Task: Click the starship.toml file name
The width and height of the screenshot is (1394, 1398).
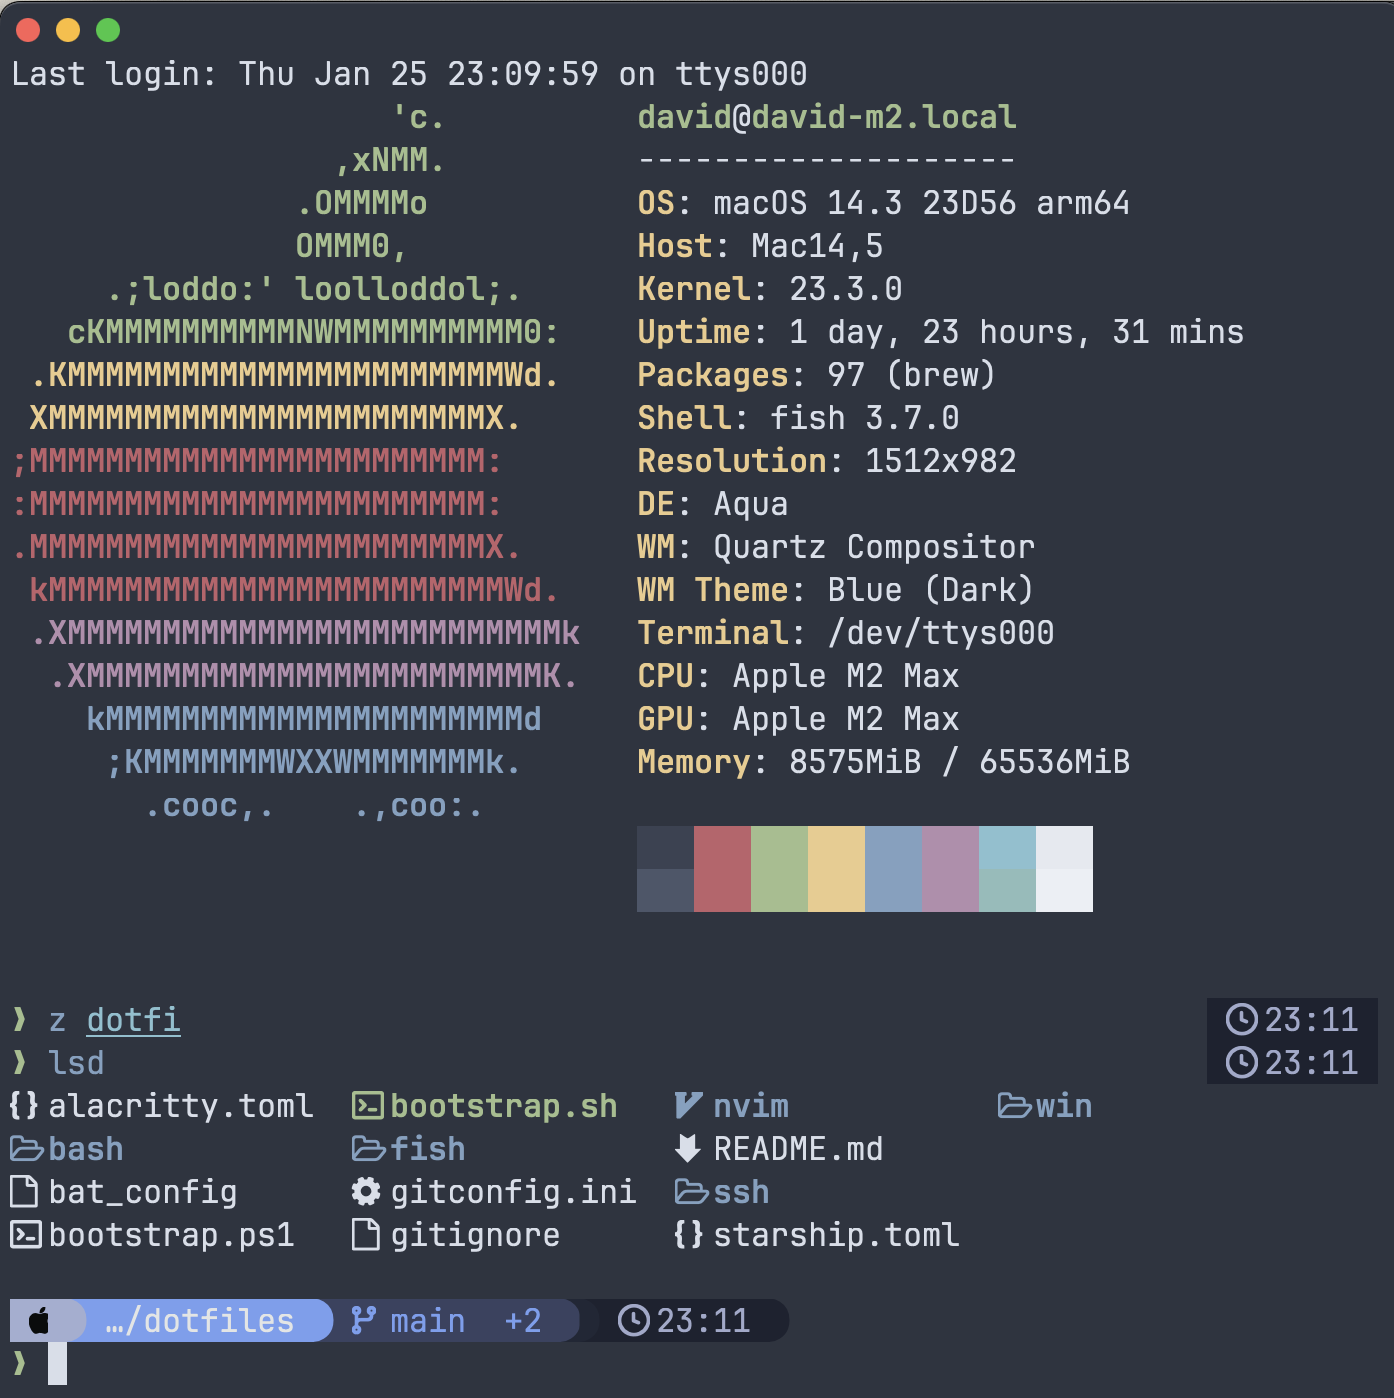Action: 836,1235
